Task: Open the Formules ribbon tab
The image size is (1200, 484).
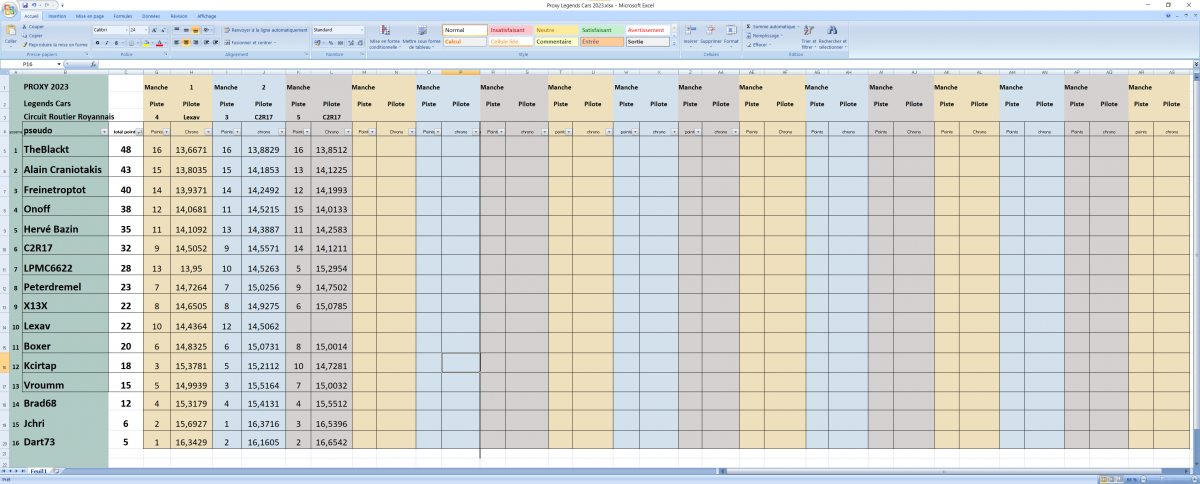Action: [123, 16]
